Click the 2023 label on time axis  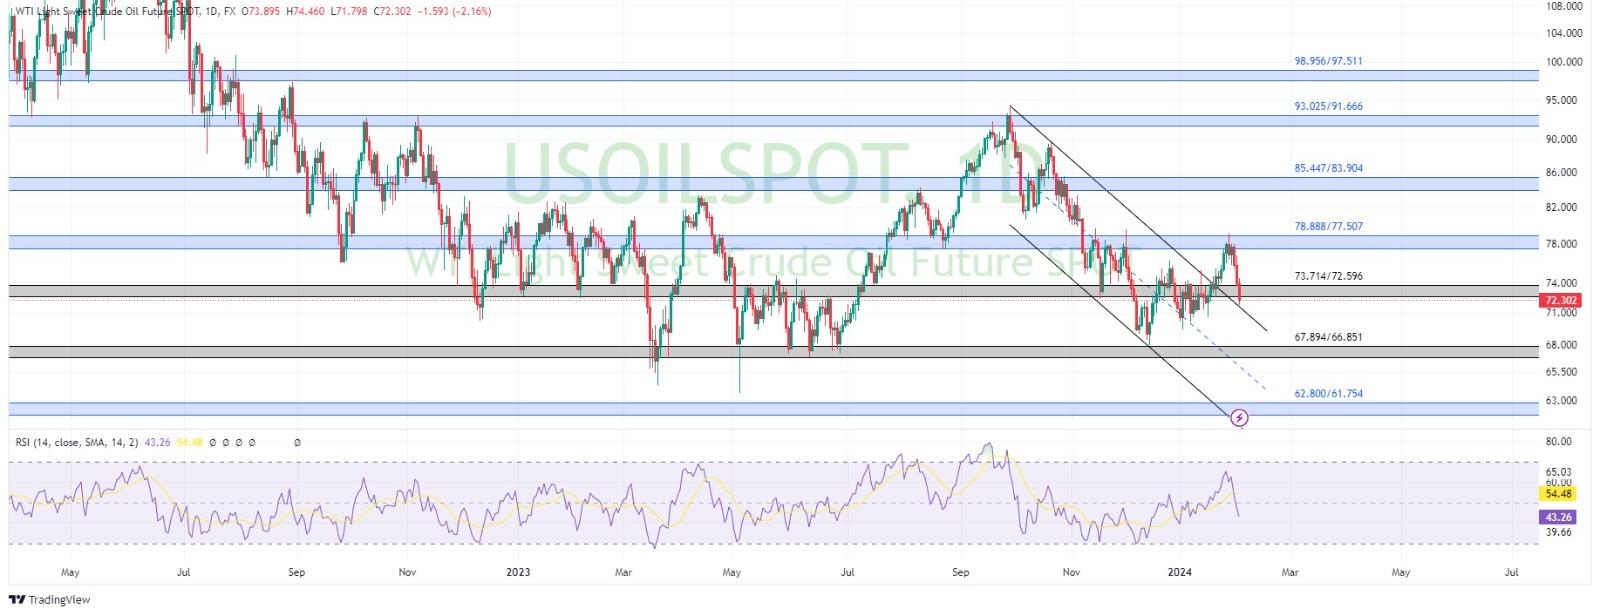point(517,573)
